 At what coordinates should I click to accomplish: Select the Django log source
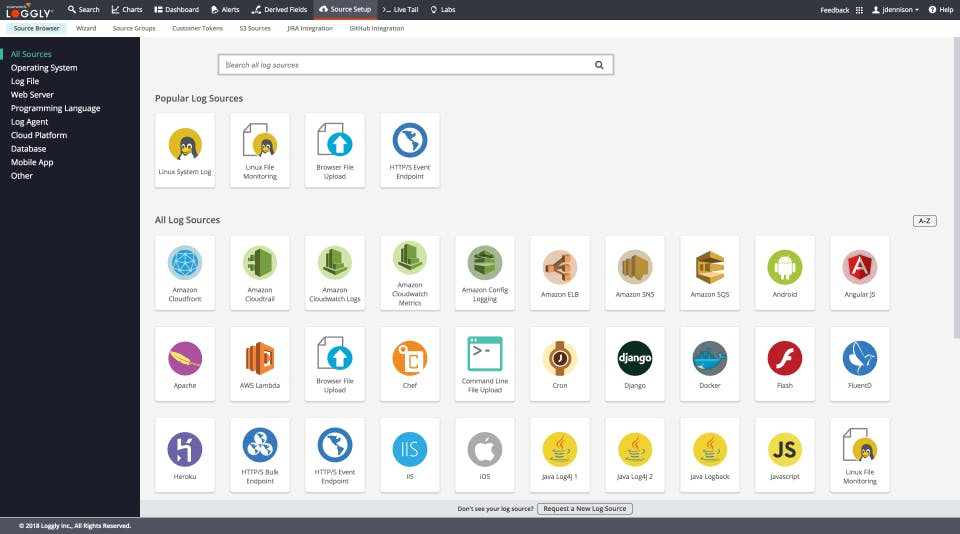pos(635,364)
